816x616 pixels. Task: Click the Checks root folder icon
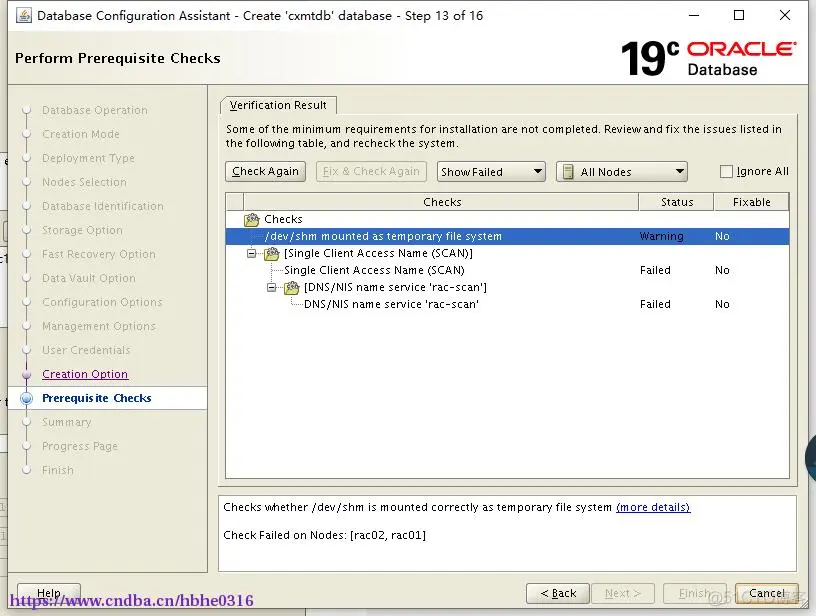[x=252, y=220]
